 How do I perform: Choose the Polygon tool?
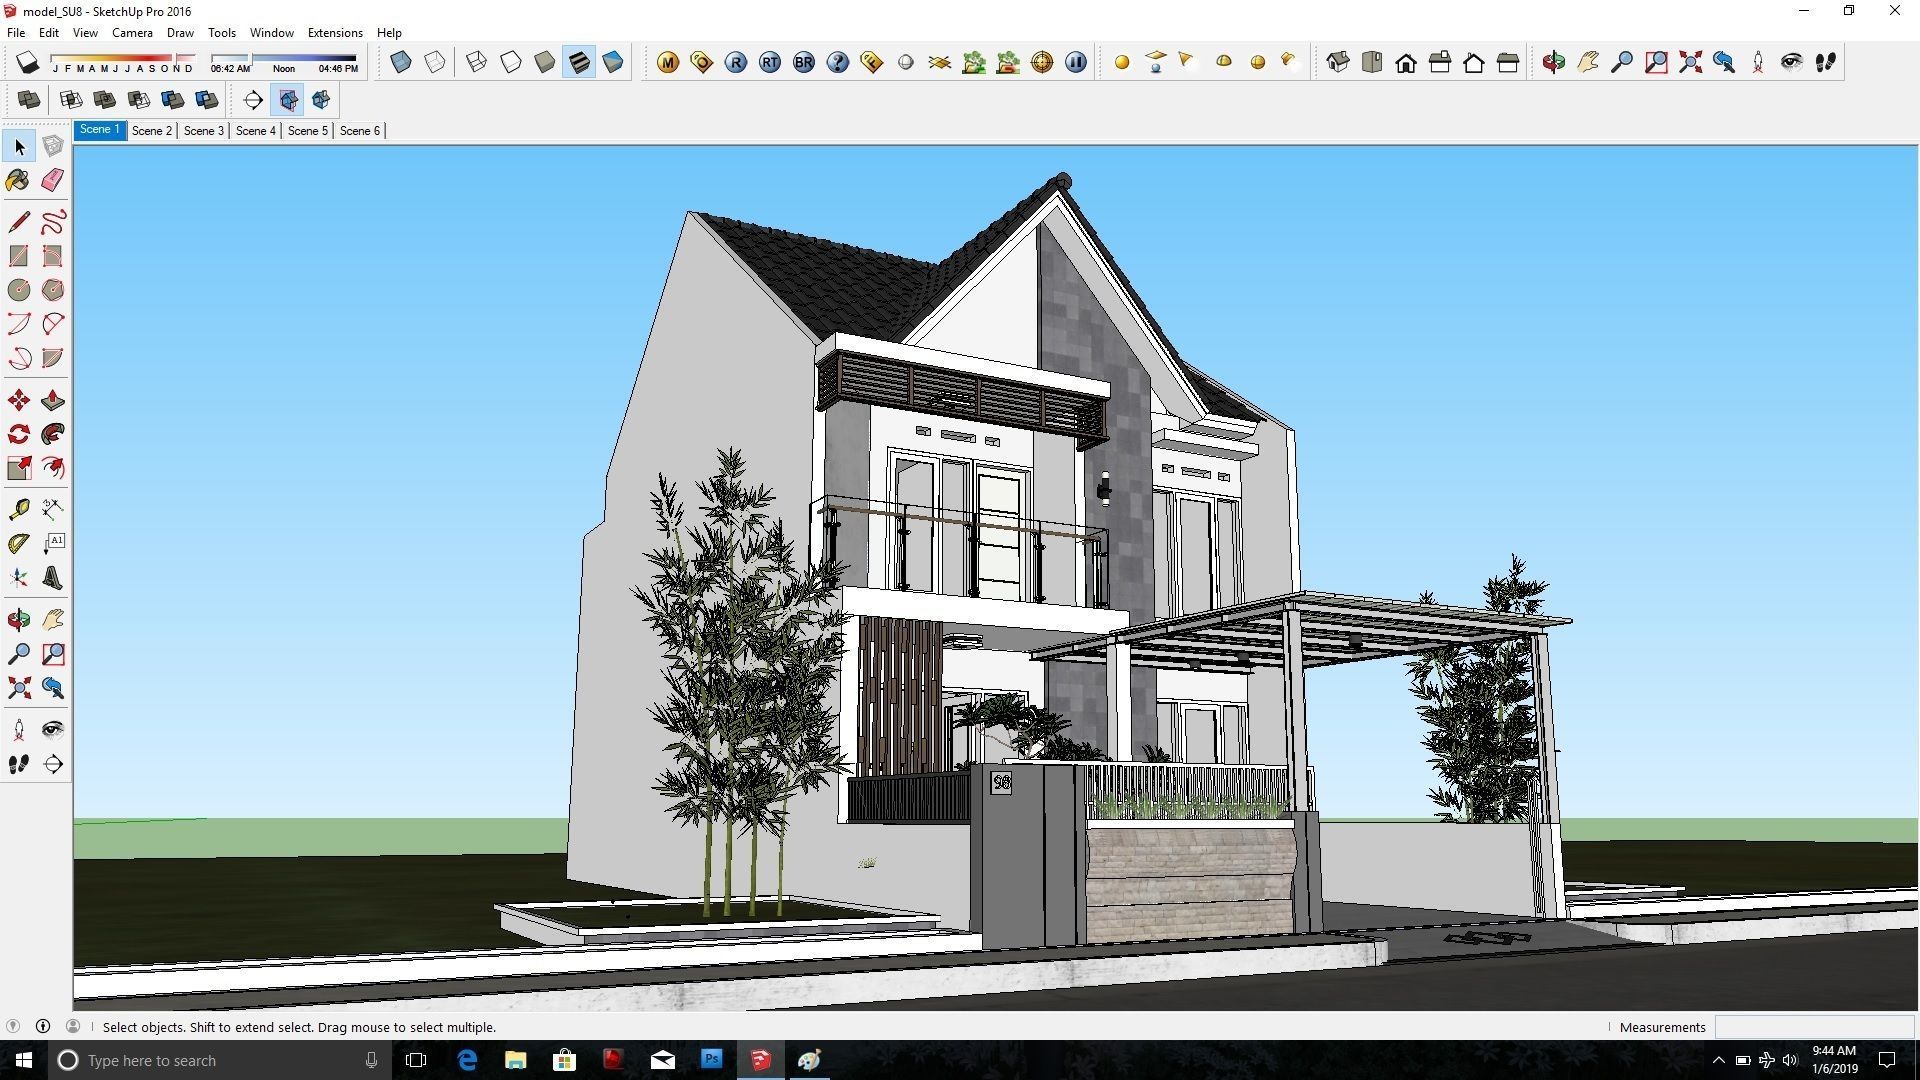tap(53, 290)
